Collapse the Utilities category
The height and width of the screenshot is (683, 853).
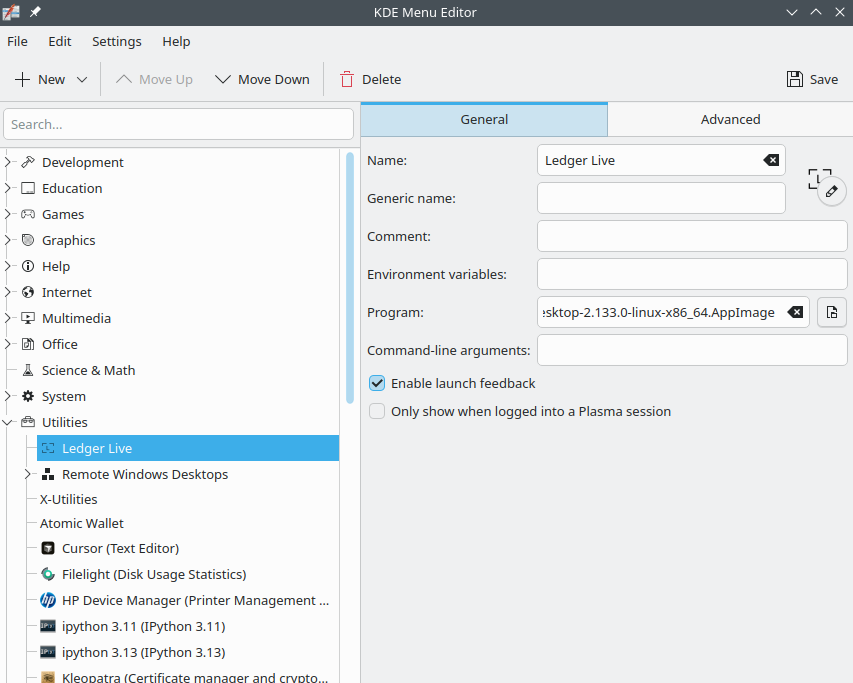point(8,422)
